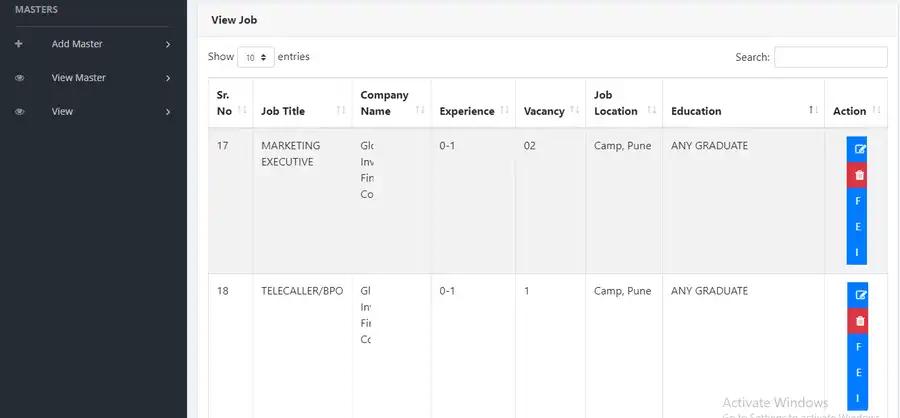This screenshot has width=900, height=418.
Task: Open the show entries count dropdown
Action: point(255,58)
